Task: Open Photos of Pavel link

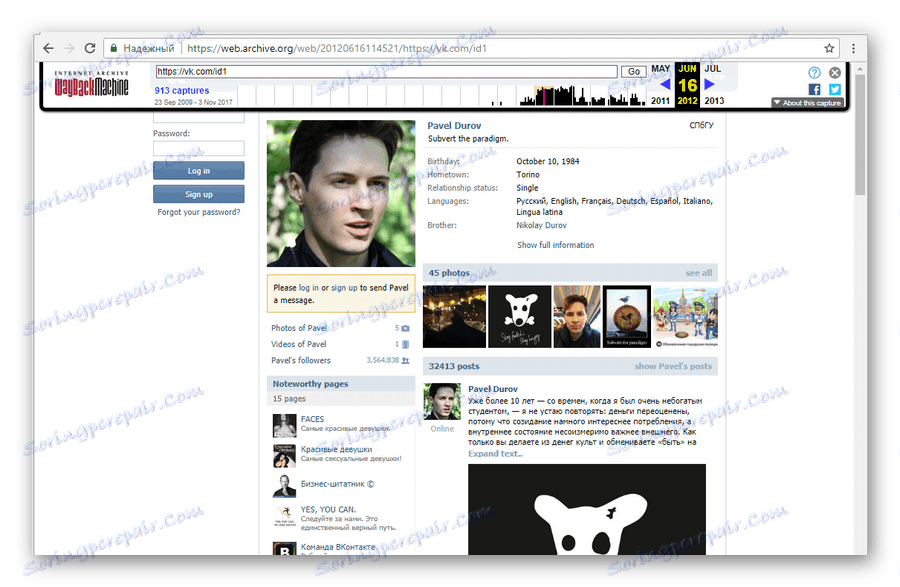Action: [x=299, y=328]
